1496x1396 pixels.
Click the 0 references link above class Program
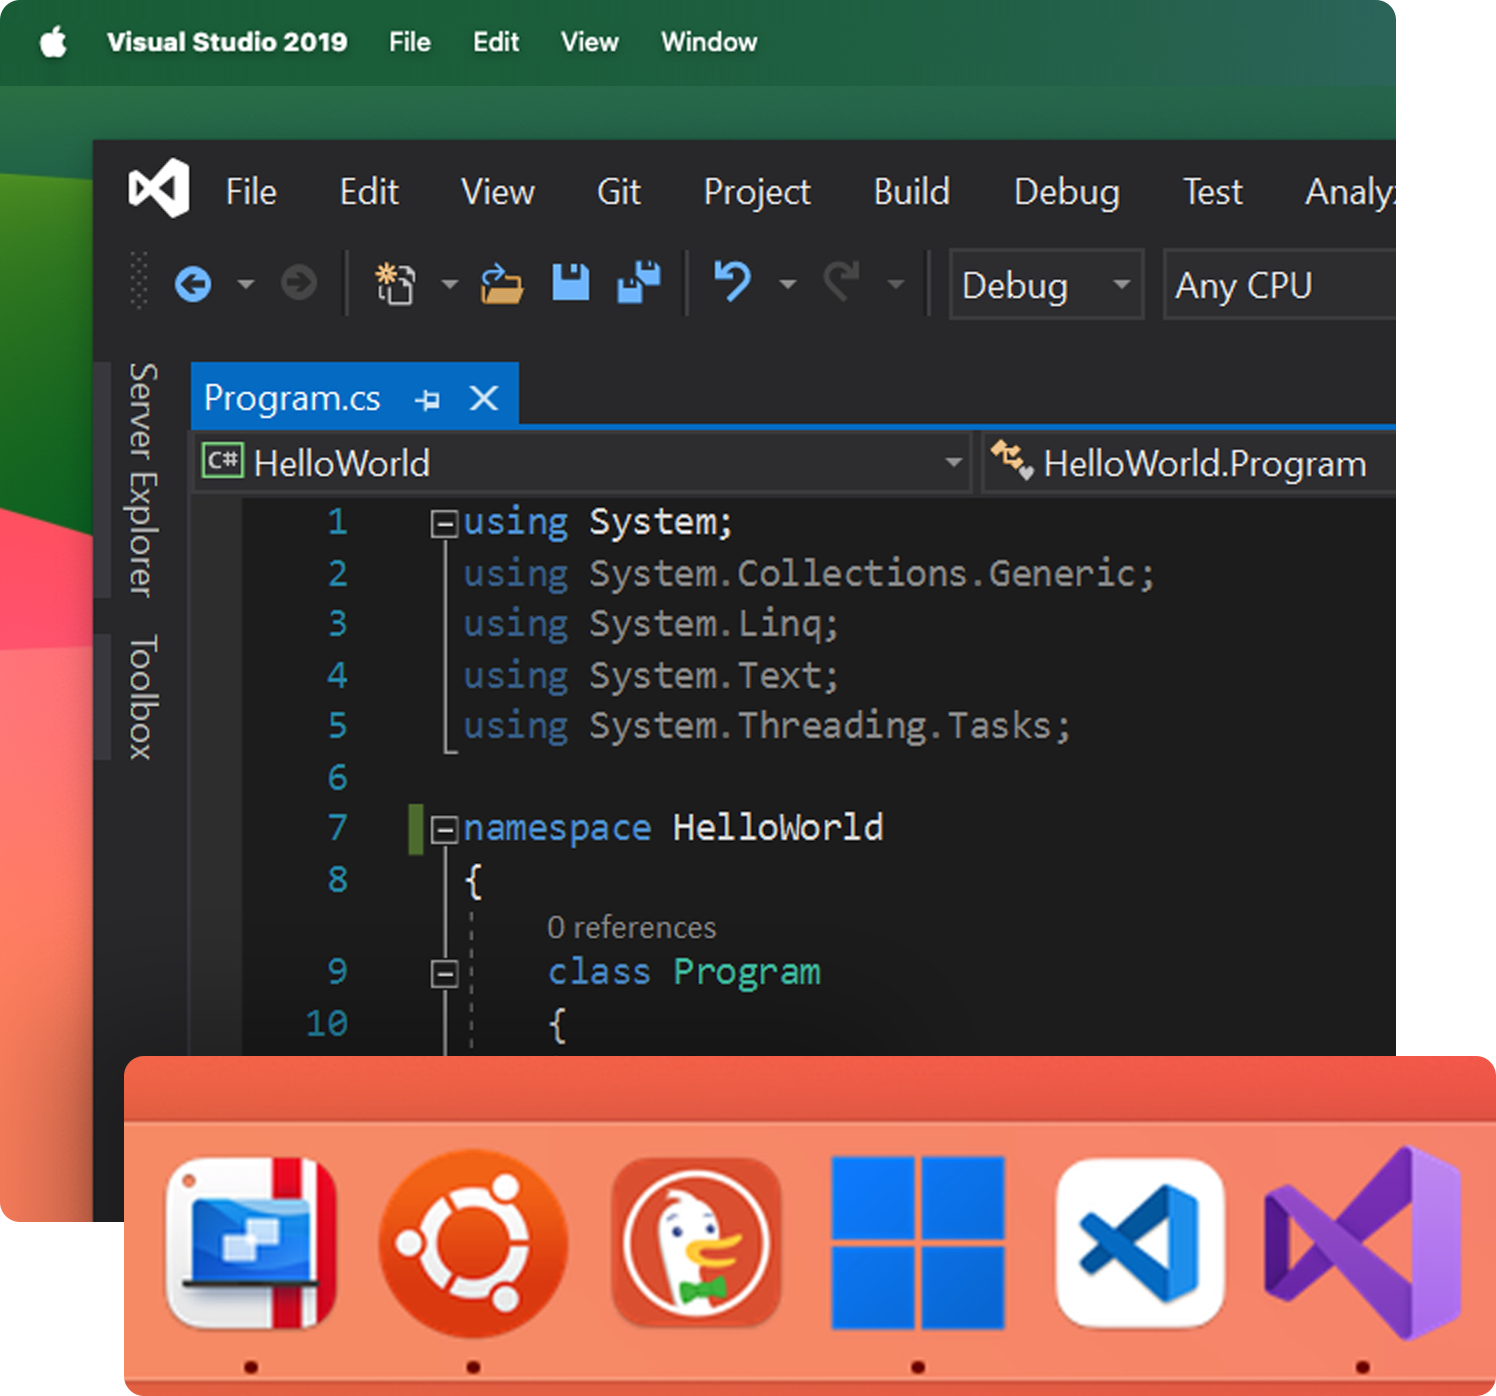point(631,927)
